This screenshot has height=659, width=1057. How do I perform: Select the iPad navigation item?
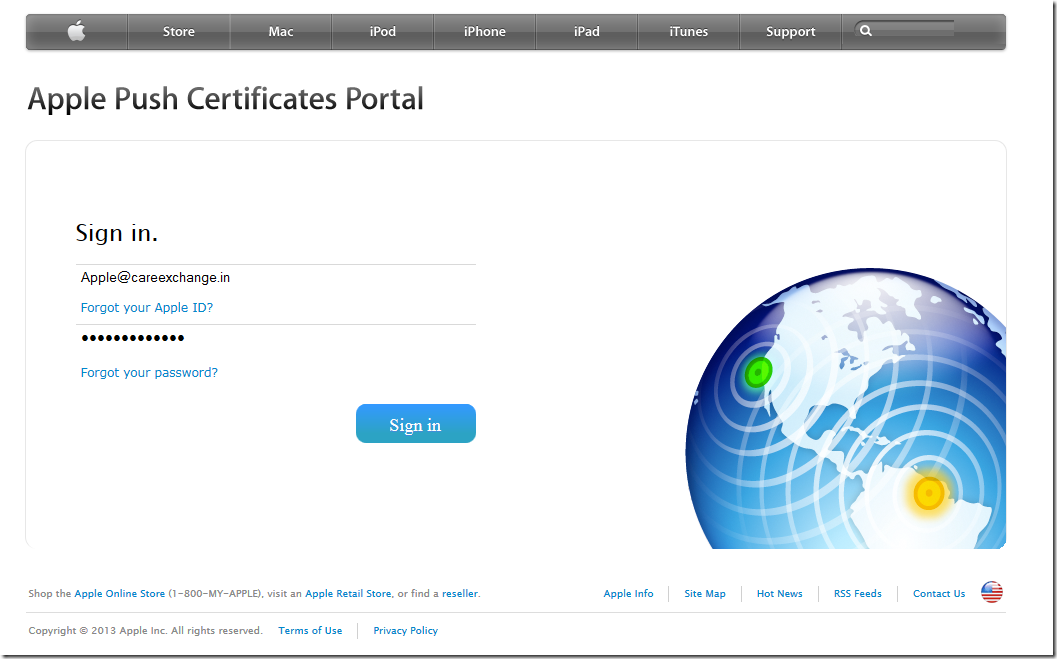point(586,32)
